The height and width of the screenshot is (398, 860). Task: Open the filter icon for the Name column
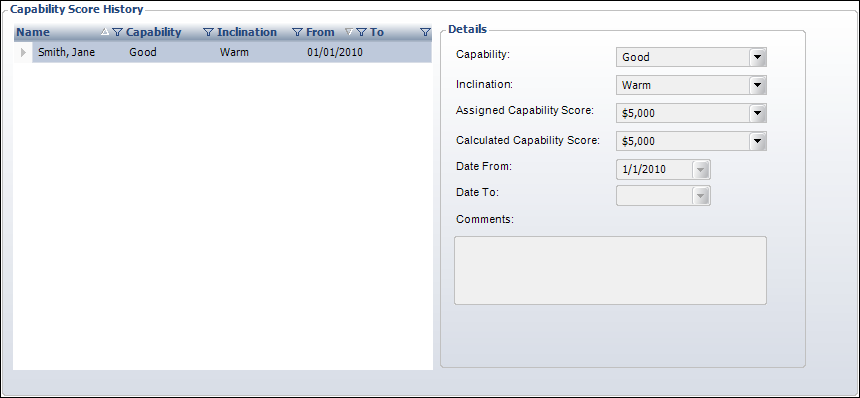[x=117, y=32]
